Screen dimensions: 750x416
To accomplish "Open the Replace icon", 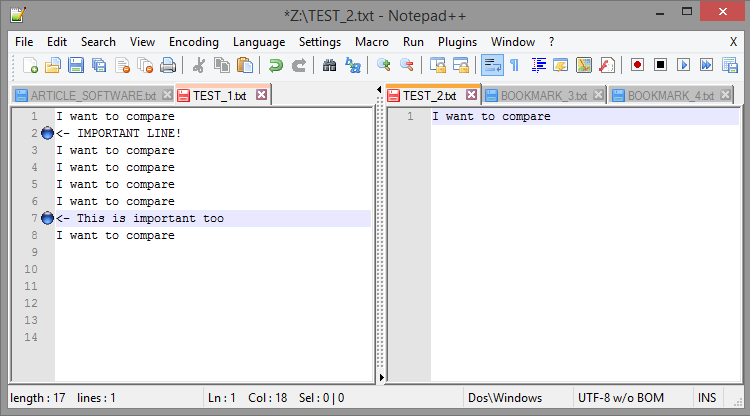I will pos(353,65).
